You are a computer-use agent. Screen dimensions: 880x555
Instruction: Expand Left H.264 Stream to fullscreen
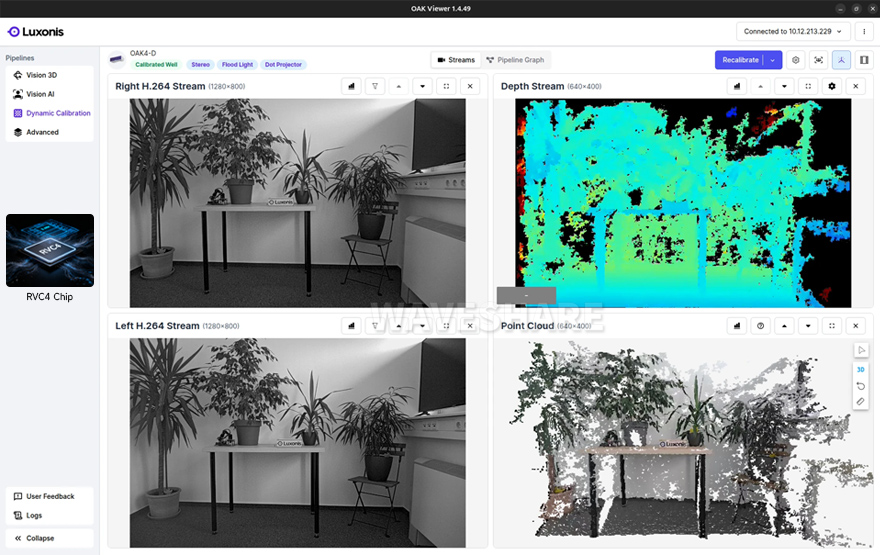(446, 326)
